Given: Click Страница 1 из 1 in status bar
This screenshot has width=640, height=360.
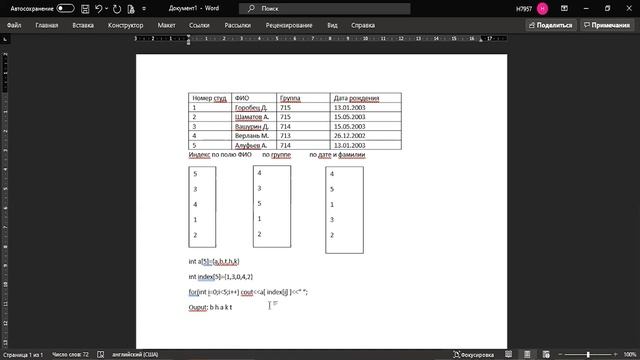Looking at the screenshot, I should point(23,355).
